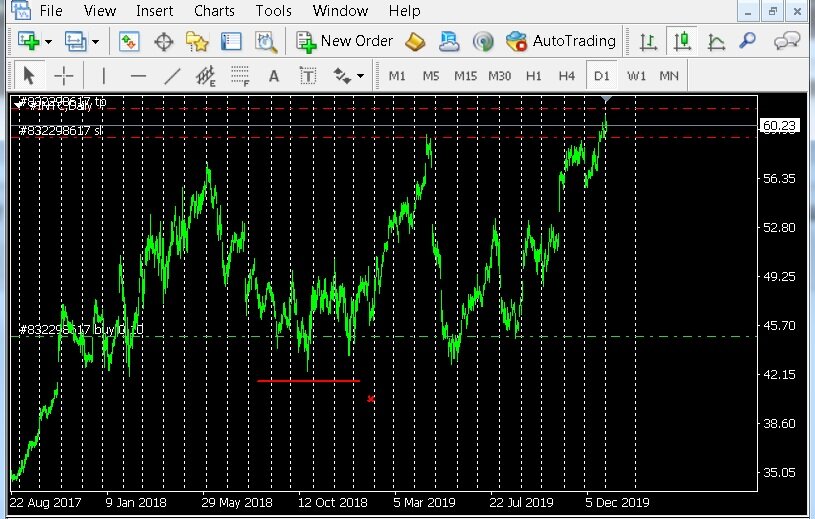The height and width of the screenshot is (519, 815).
Task: Click the red horizontal line on chart
Action: (308, 381)
